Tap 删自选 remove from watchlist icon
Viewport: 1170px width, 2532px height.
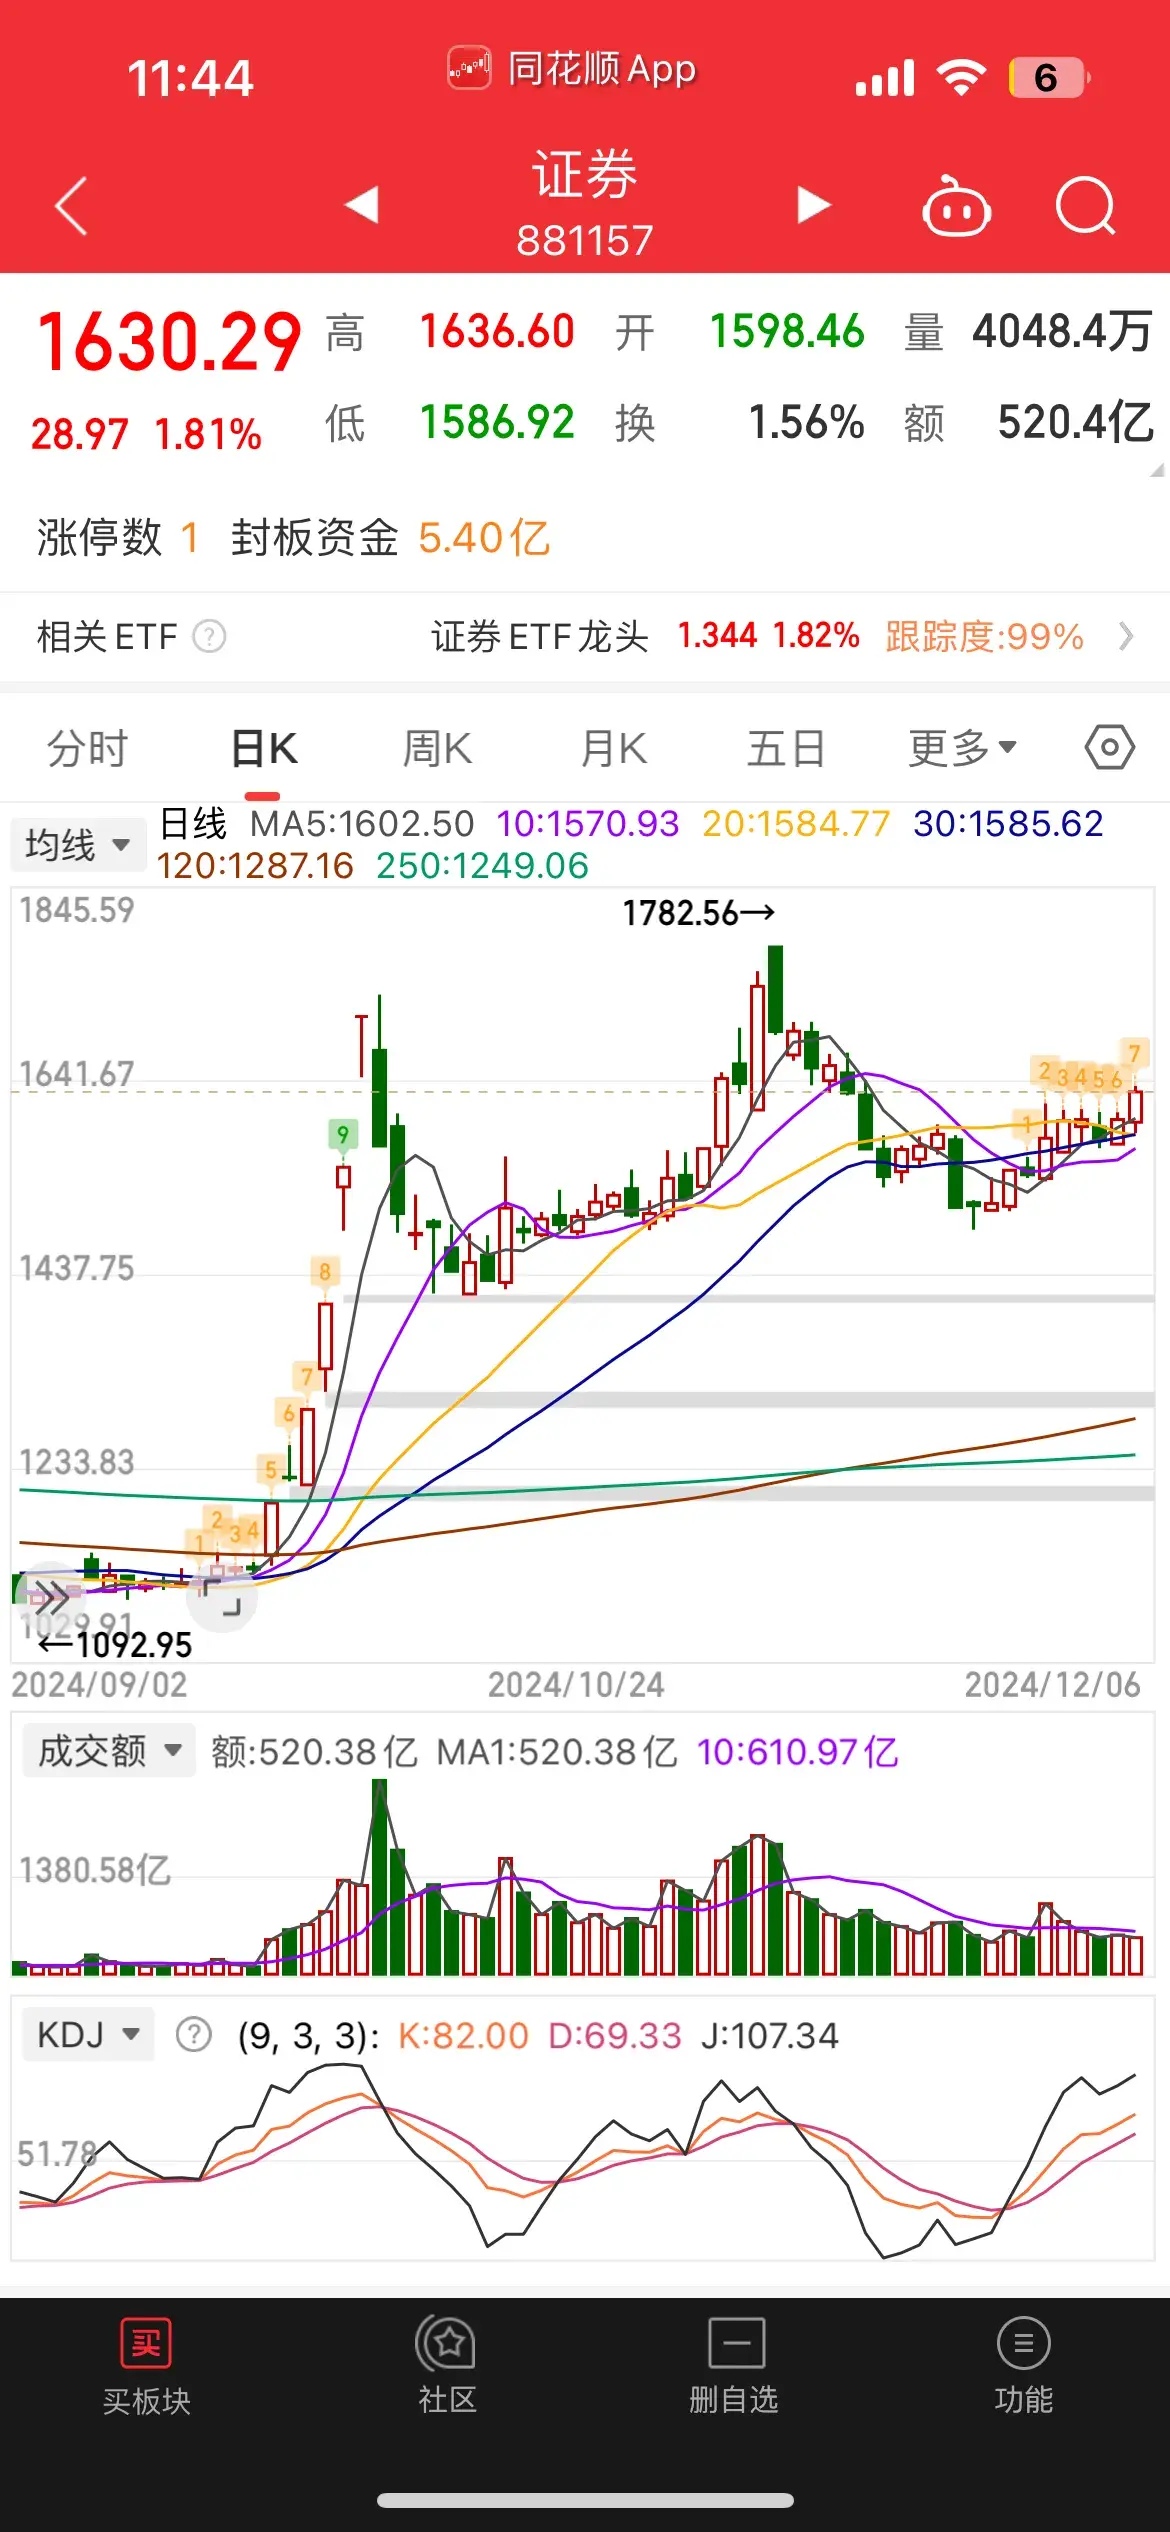pos(737,2343)
